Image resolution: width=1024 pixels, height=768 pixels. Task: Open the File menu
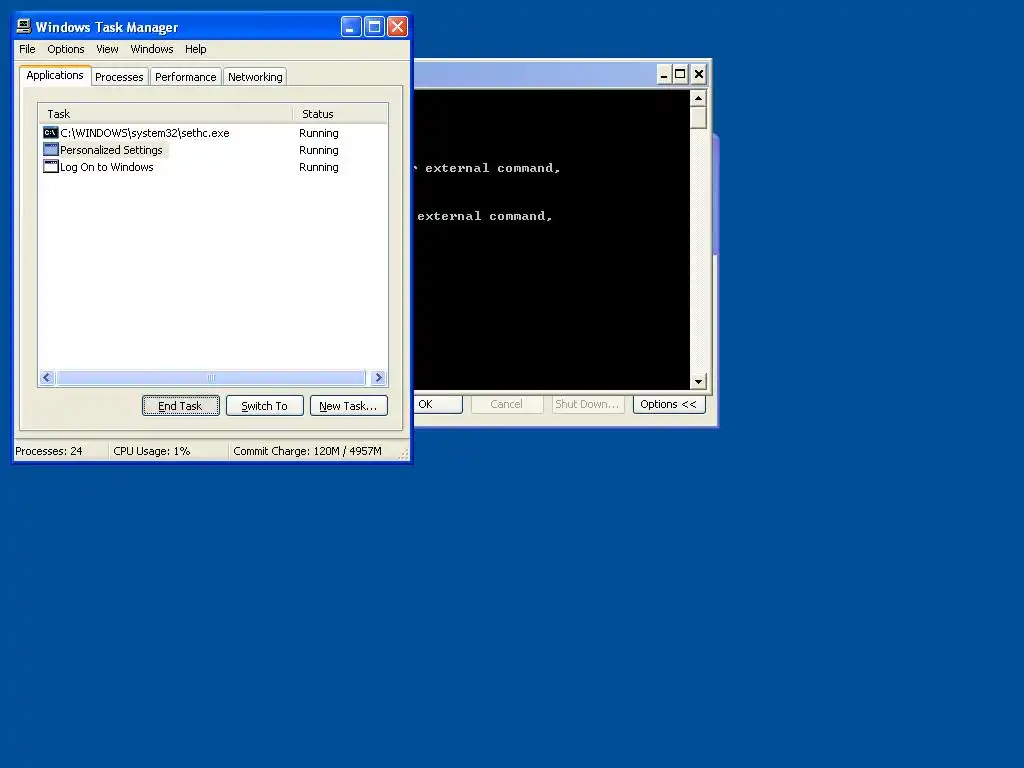pos(27,49)
